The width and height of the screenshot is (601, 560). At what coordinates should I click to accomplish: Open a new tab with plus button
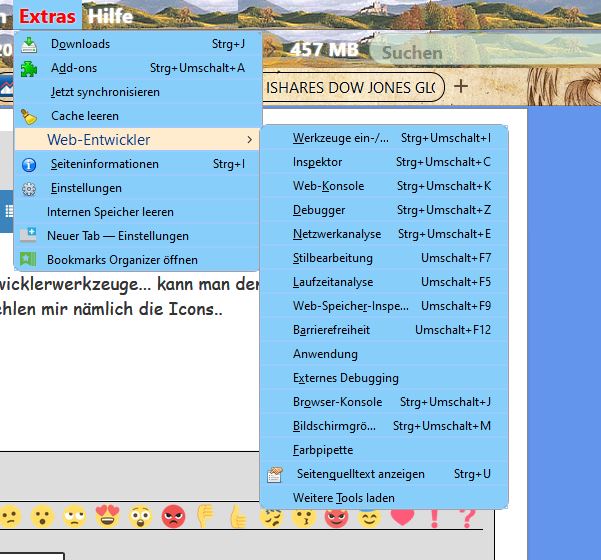pos(461,86)
